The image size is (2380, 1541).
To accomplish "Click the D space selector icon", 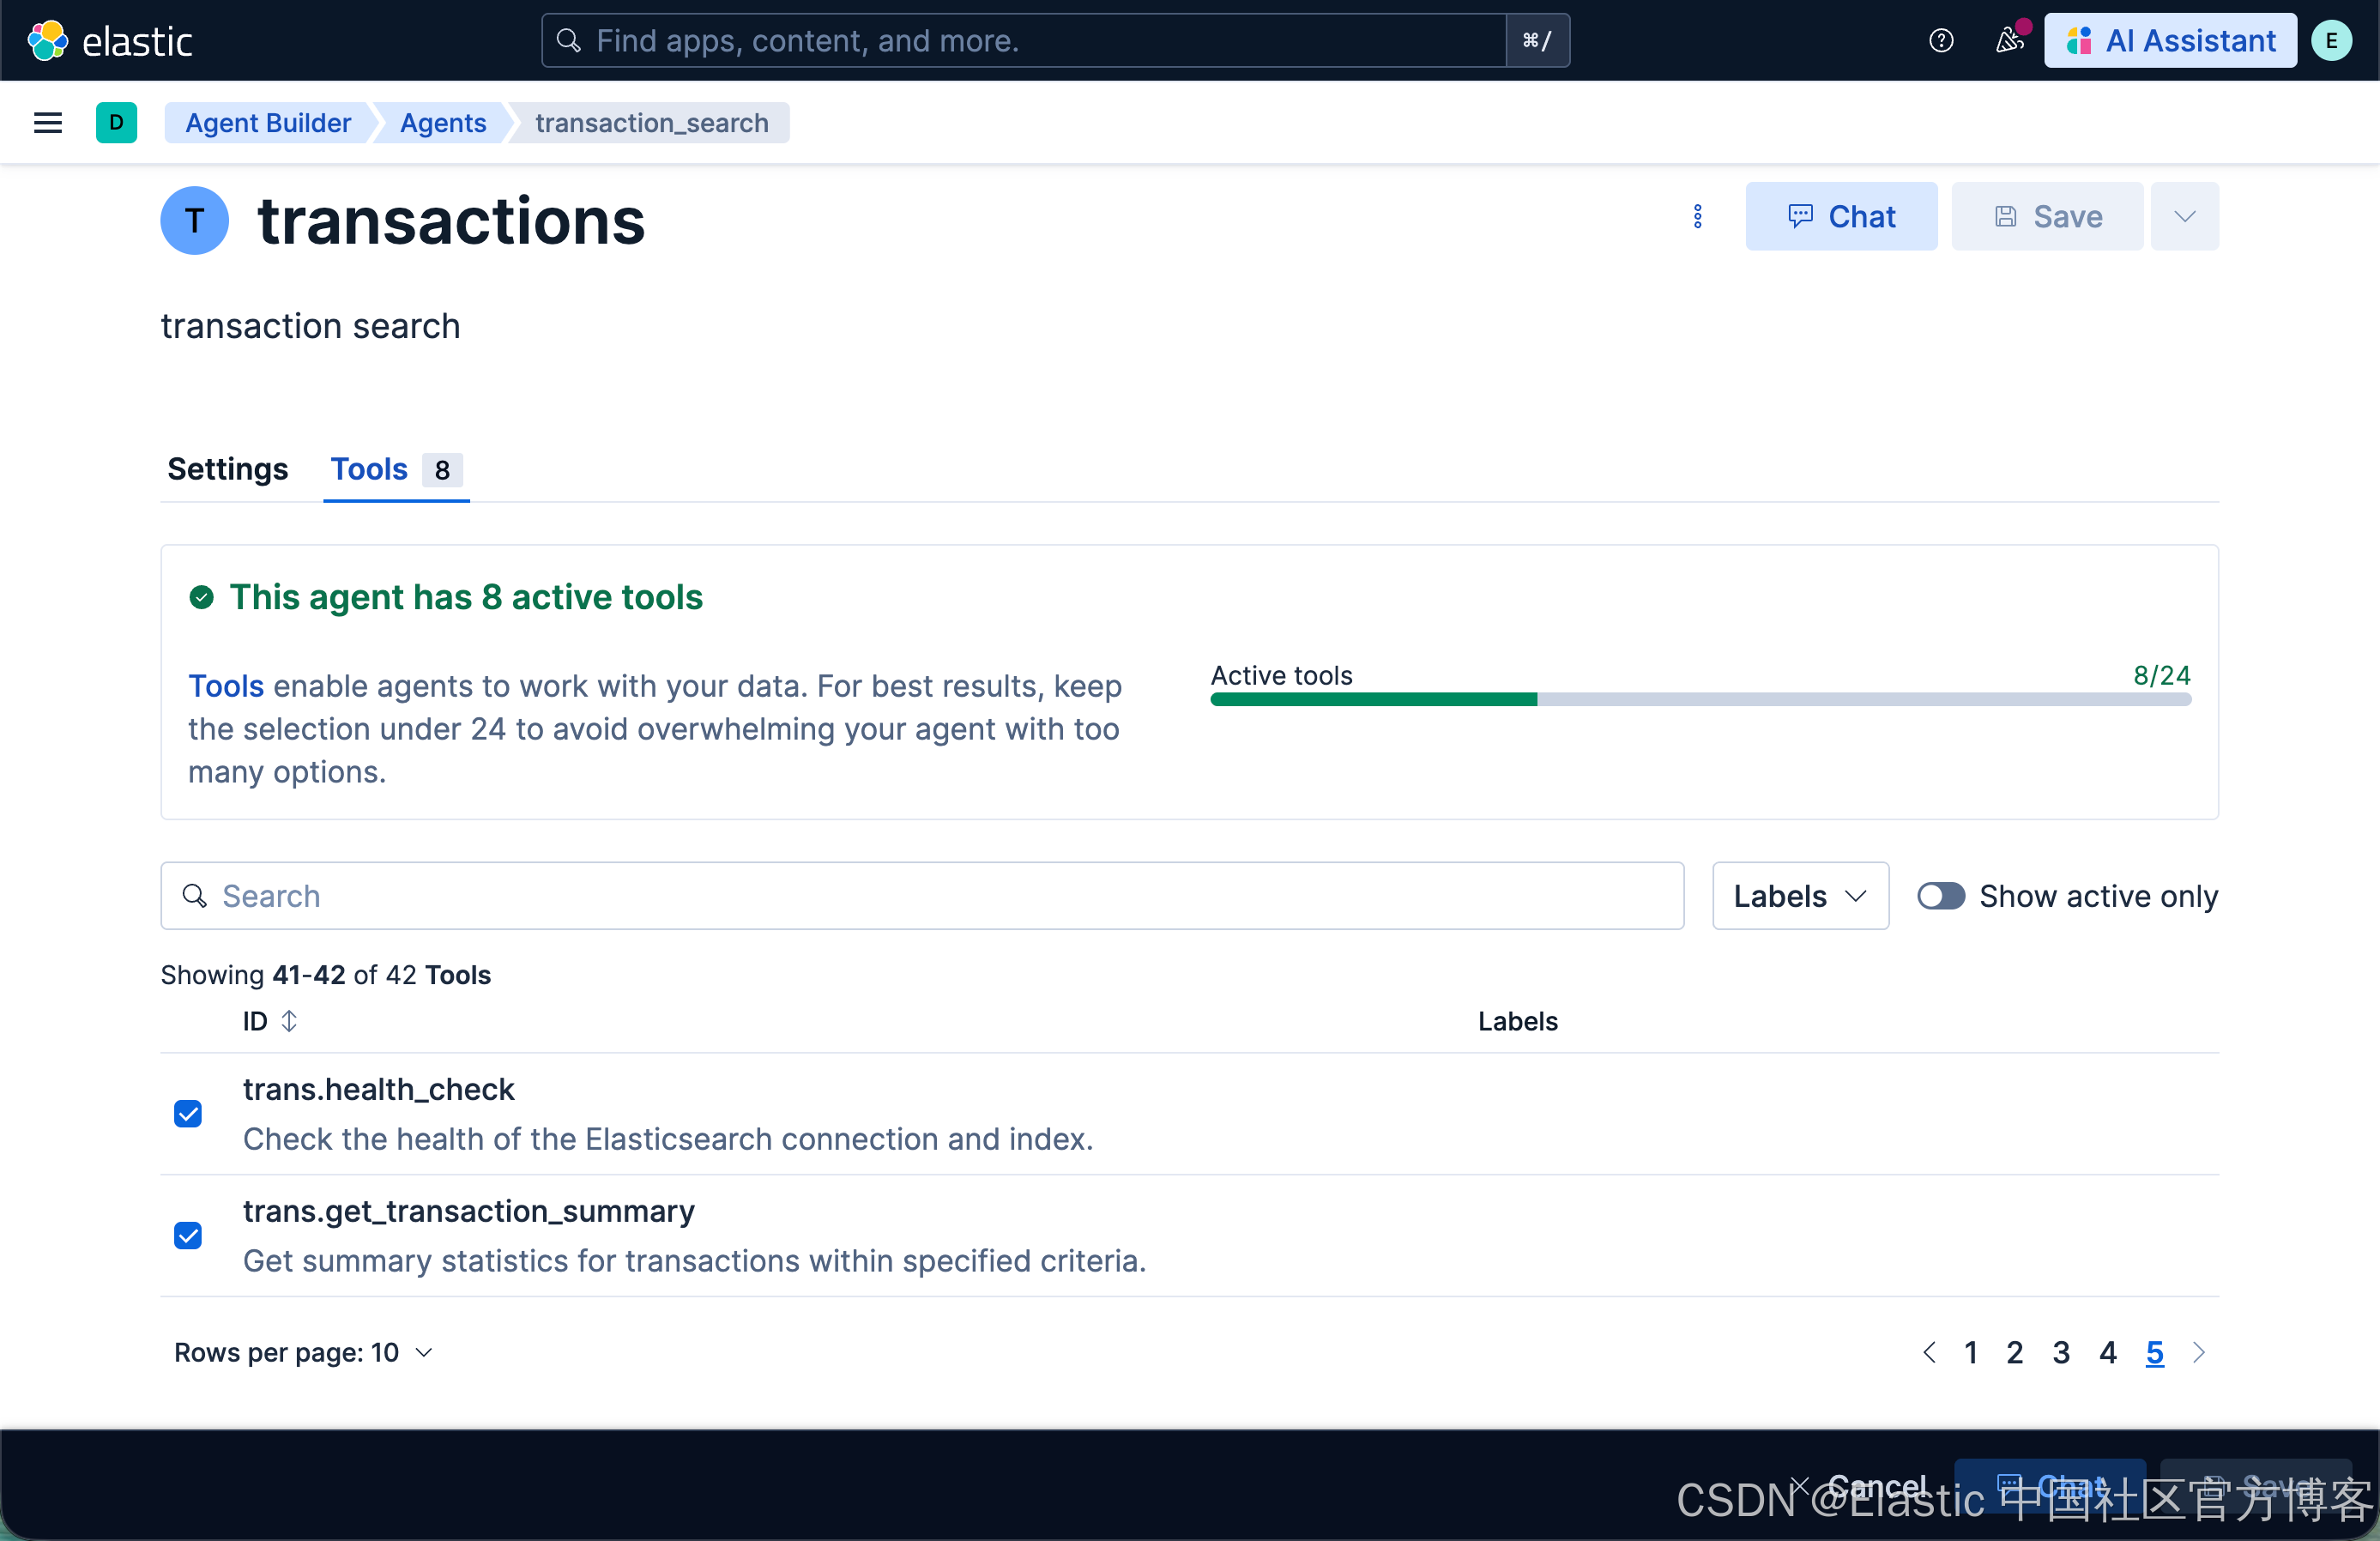I will pyautogui.click(x=116, y=123).
